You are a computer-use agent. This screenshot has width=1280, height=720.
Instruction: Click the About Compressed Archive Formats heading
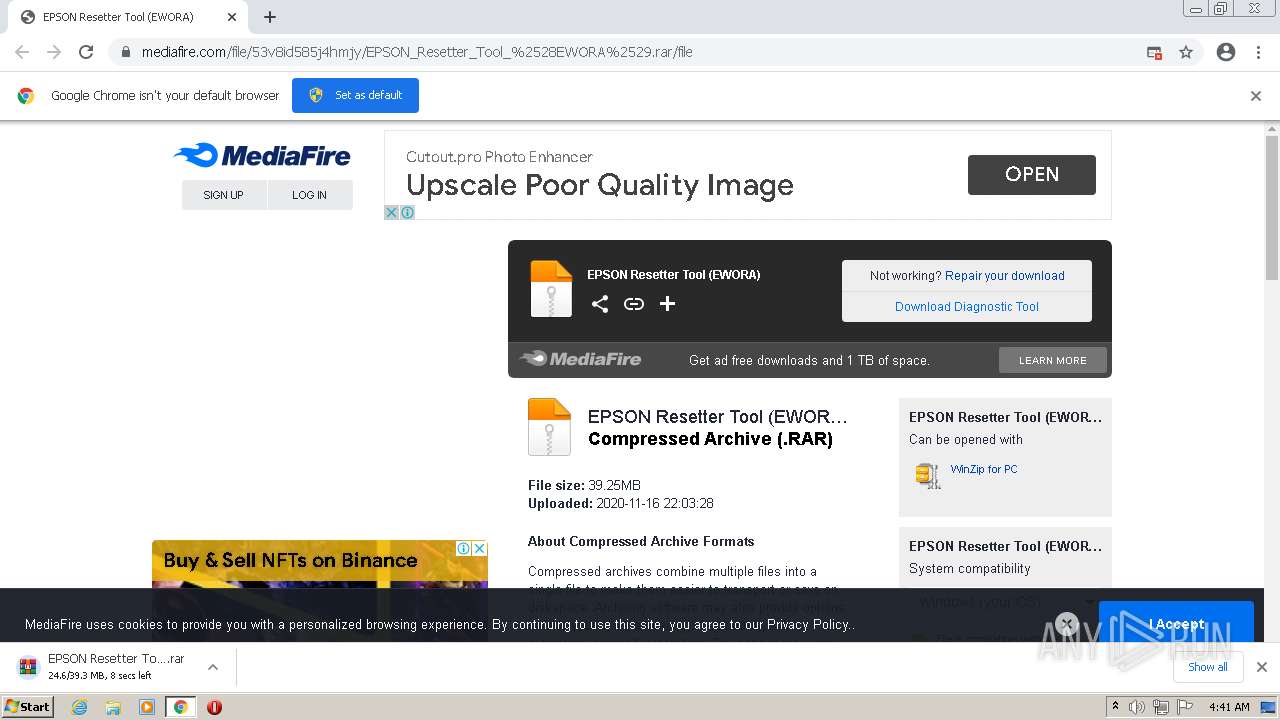[x=641, y=541]
